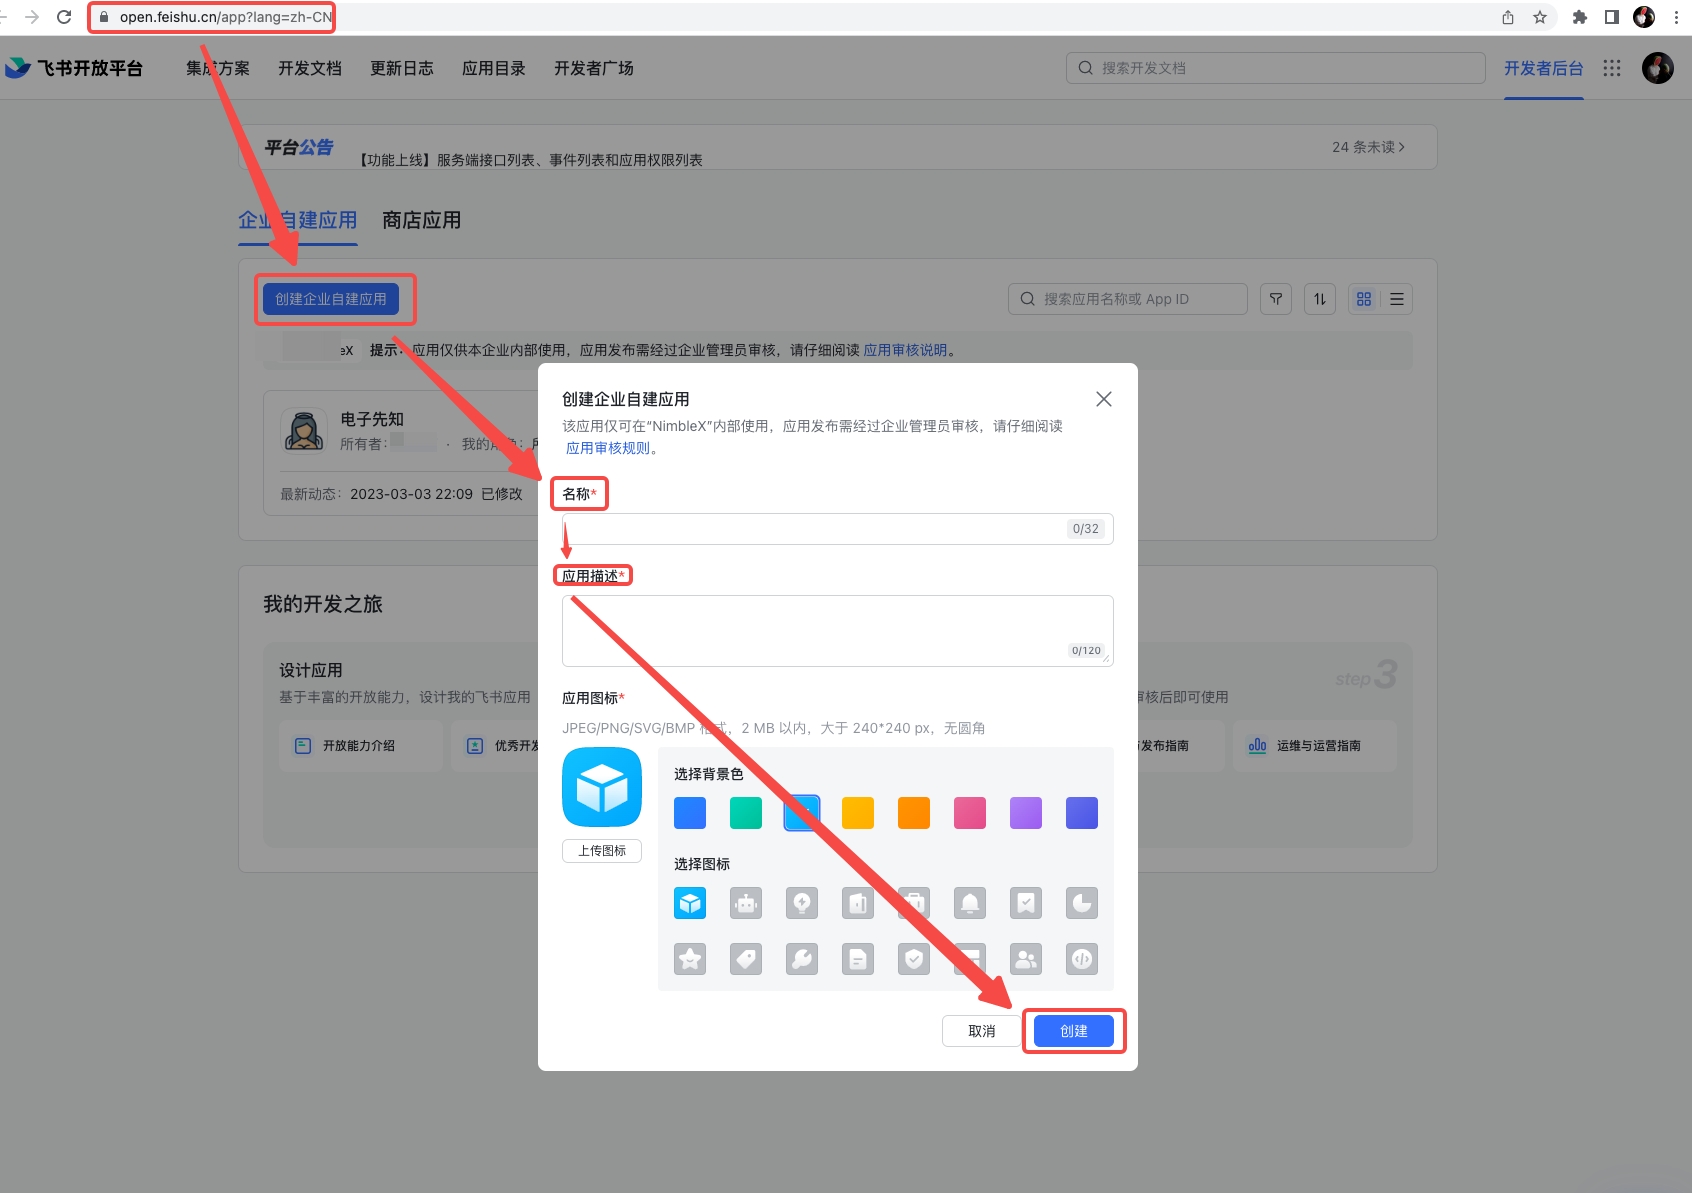
Task: Choose the briefcase app icon
Action: click(x=914, y=903)
